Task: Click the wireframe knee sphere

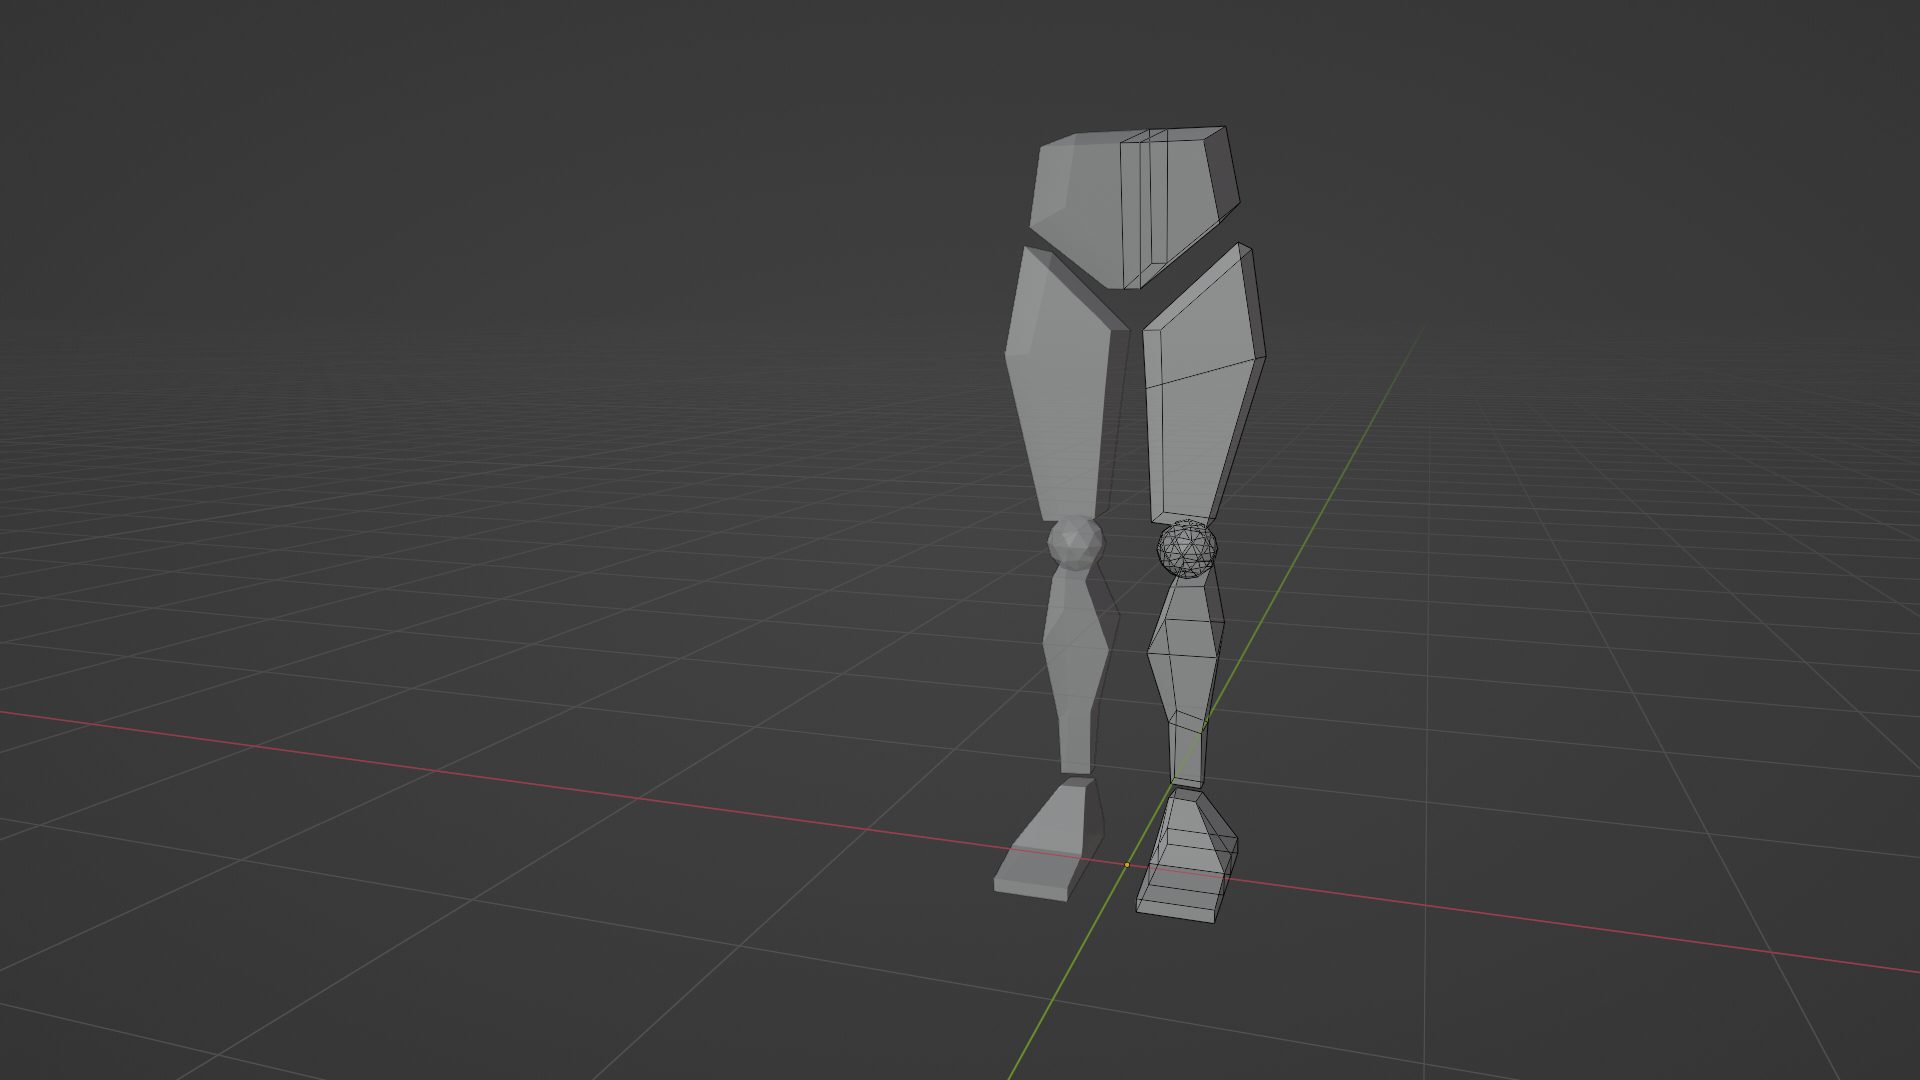Action: pyautogui.click(x=1188, y=548)
